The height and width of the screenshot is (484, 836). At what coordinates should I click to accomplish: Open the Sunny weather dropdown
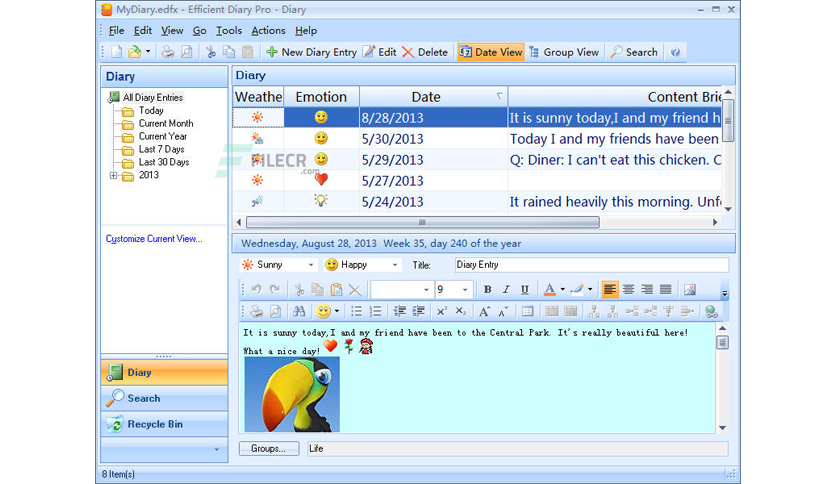click(x=311, y=265)
